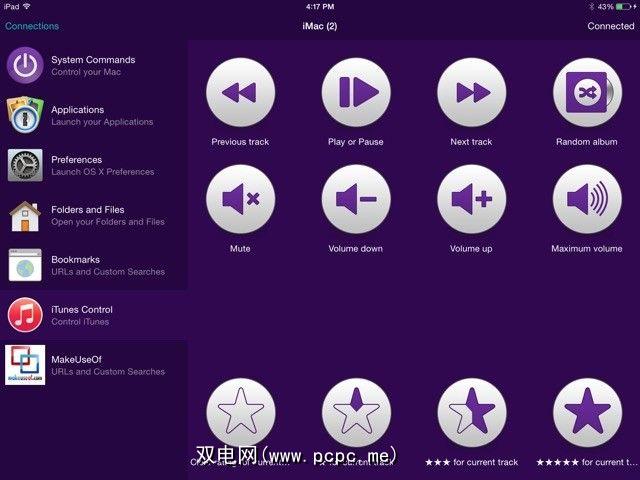Open the MakeUseOf logo icon
The width and height of the screenshot is (640, 480).
25,365
